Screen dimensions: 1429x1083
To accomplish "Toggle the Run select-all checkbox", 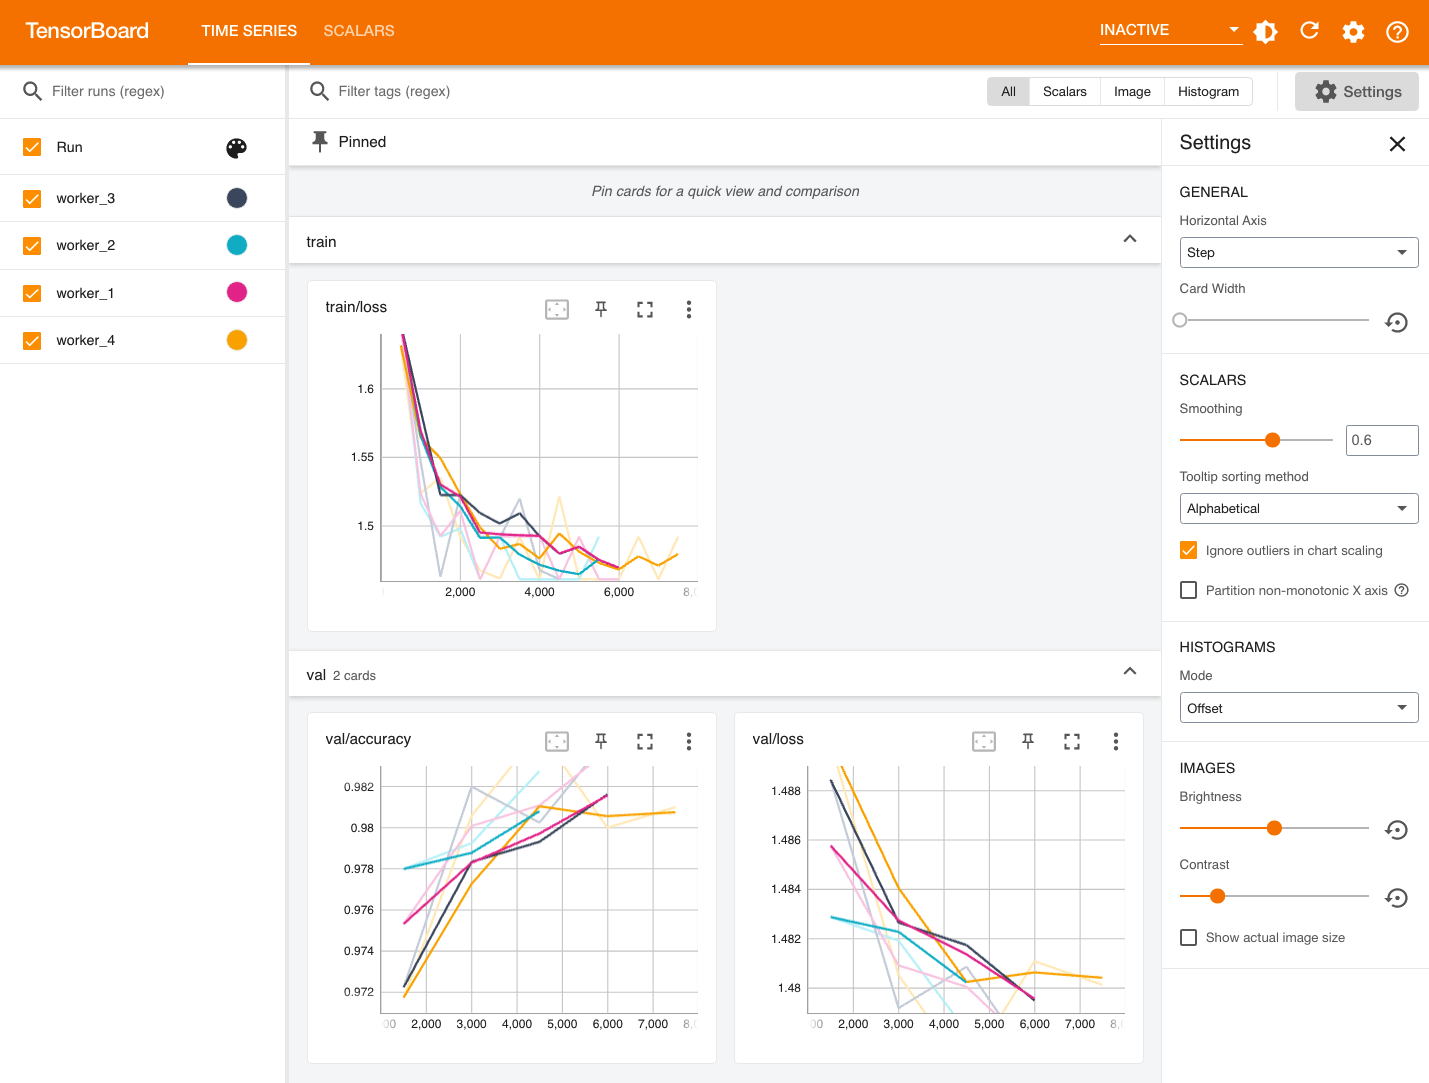I will coord(32,147).
